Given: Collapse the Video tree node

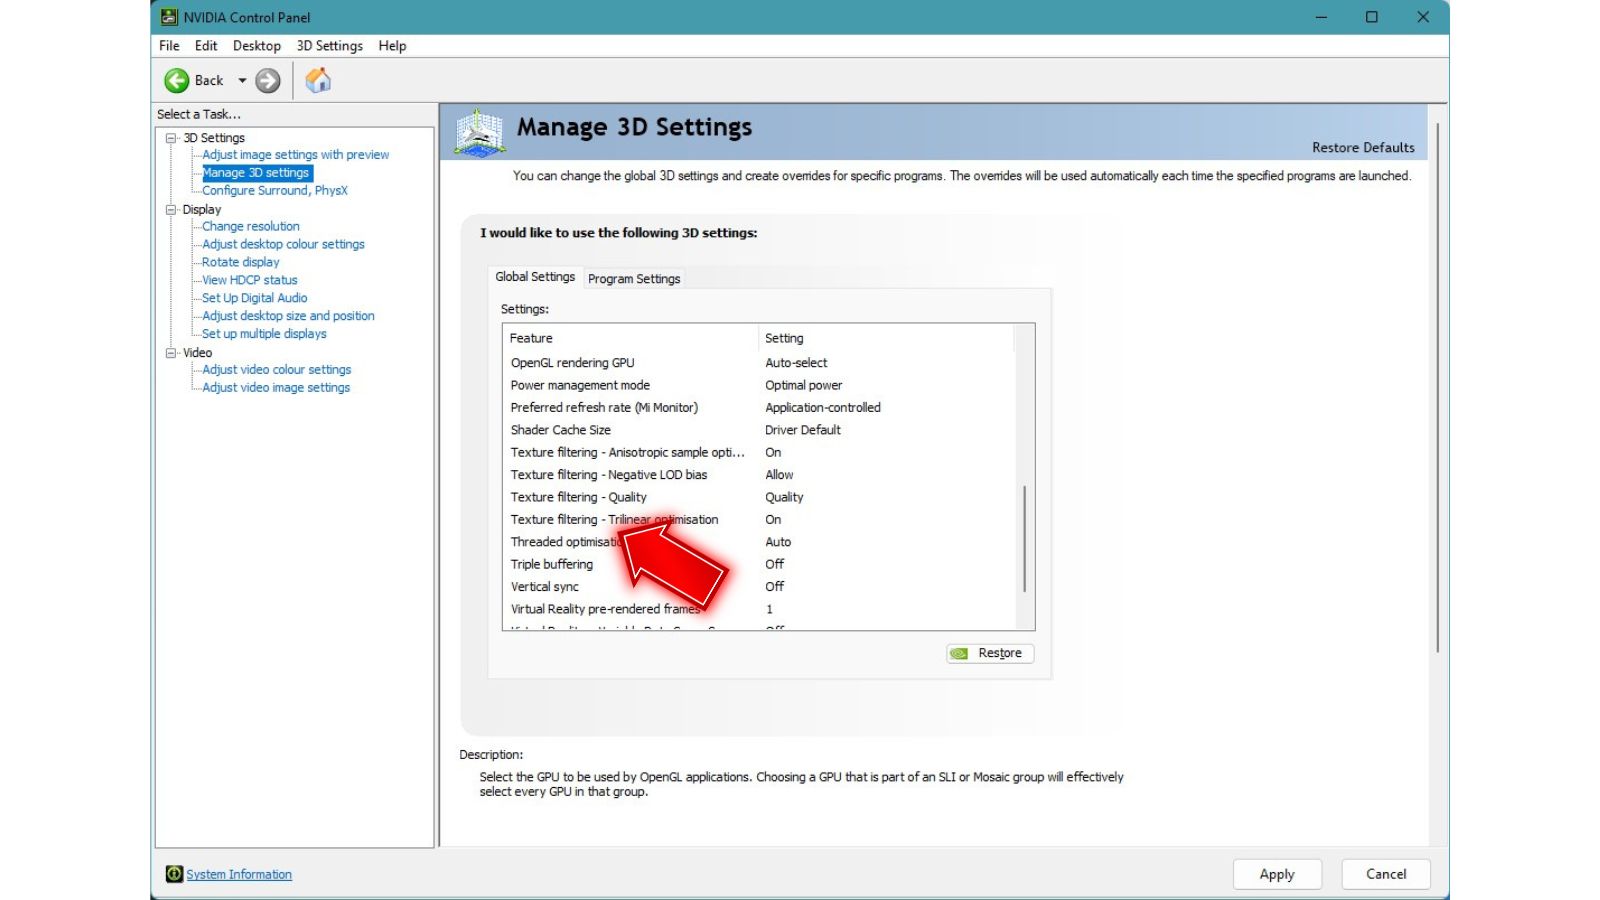Looking at the screenshot, I should [x=171, y=353].
